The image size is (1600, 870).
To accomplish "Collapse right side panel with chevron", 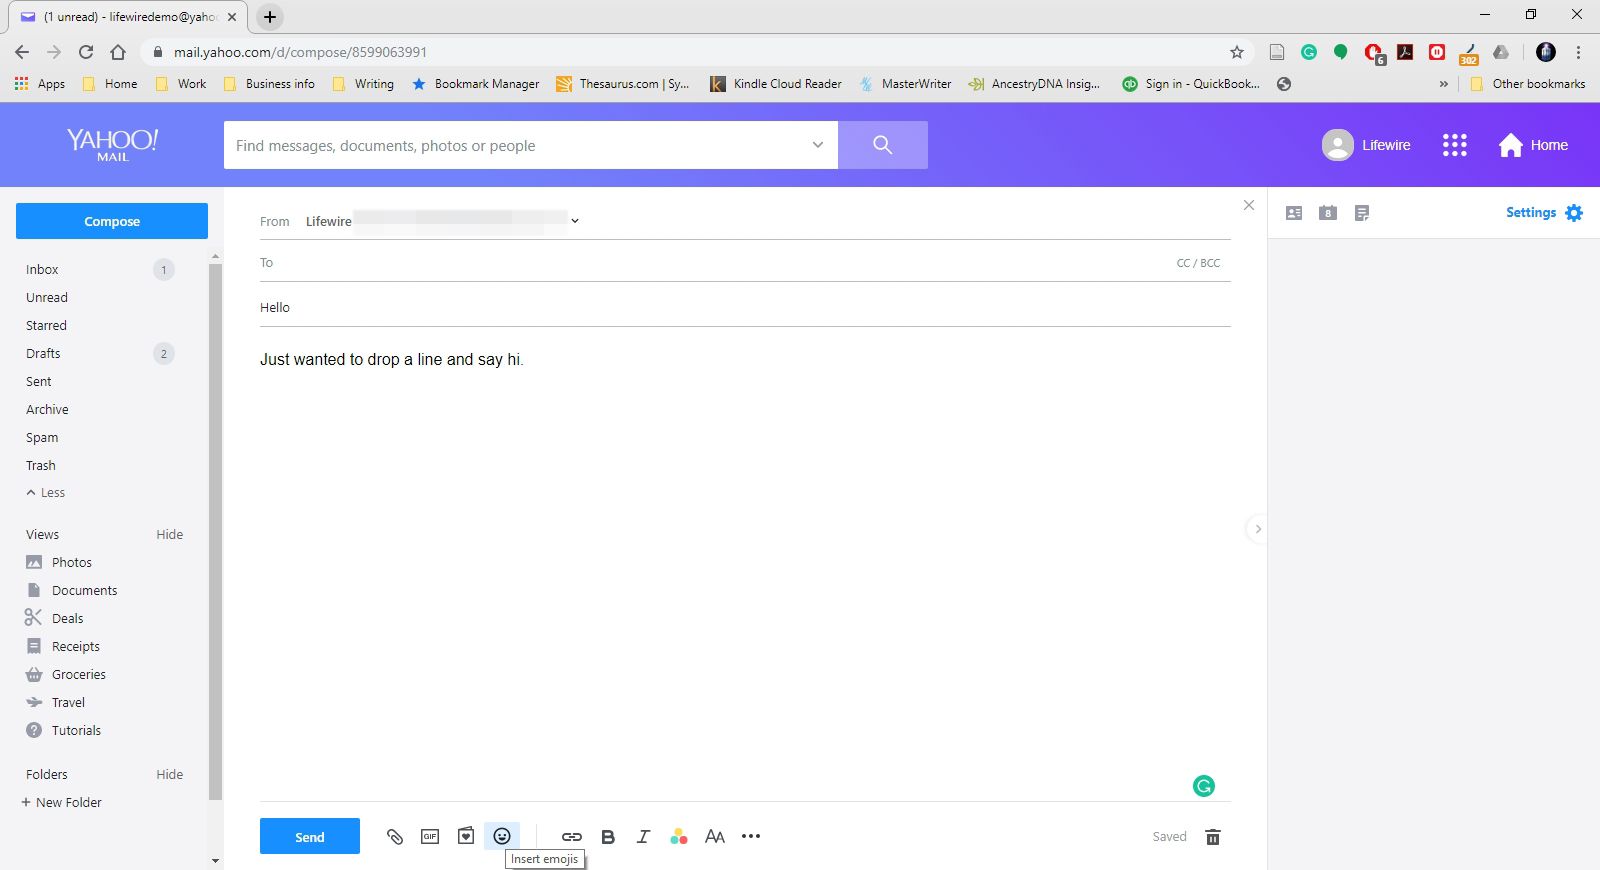I will [x=1258, y=528].
